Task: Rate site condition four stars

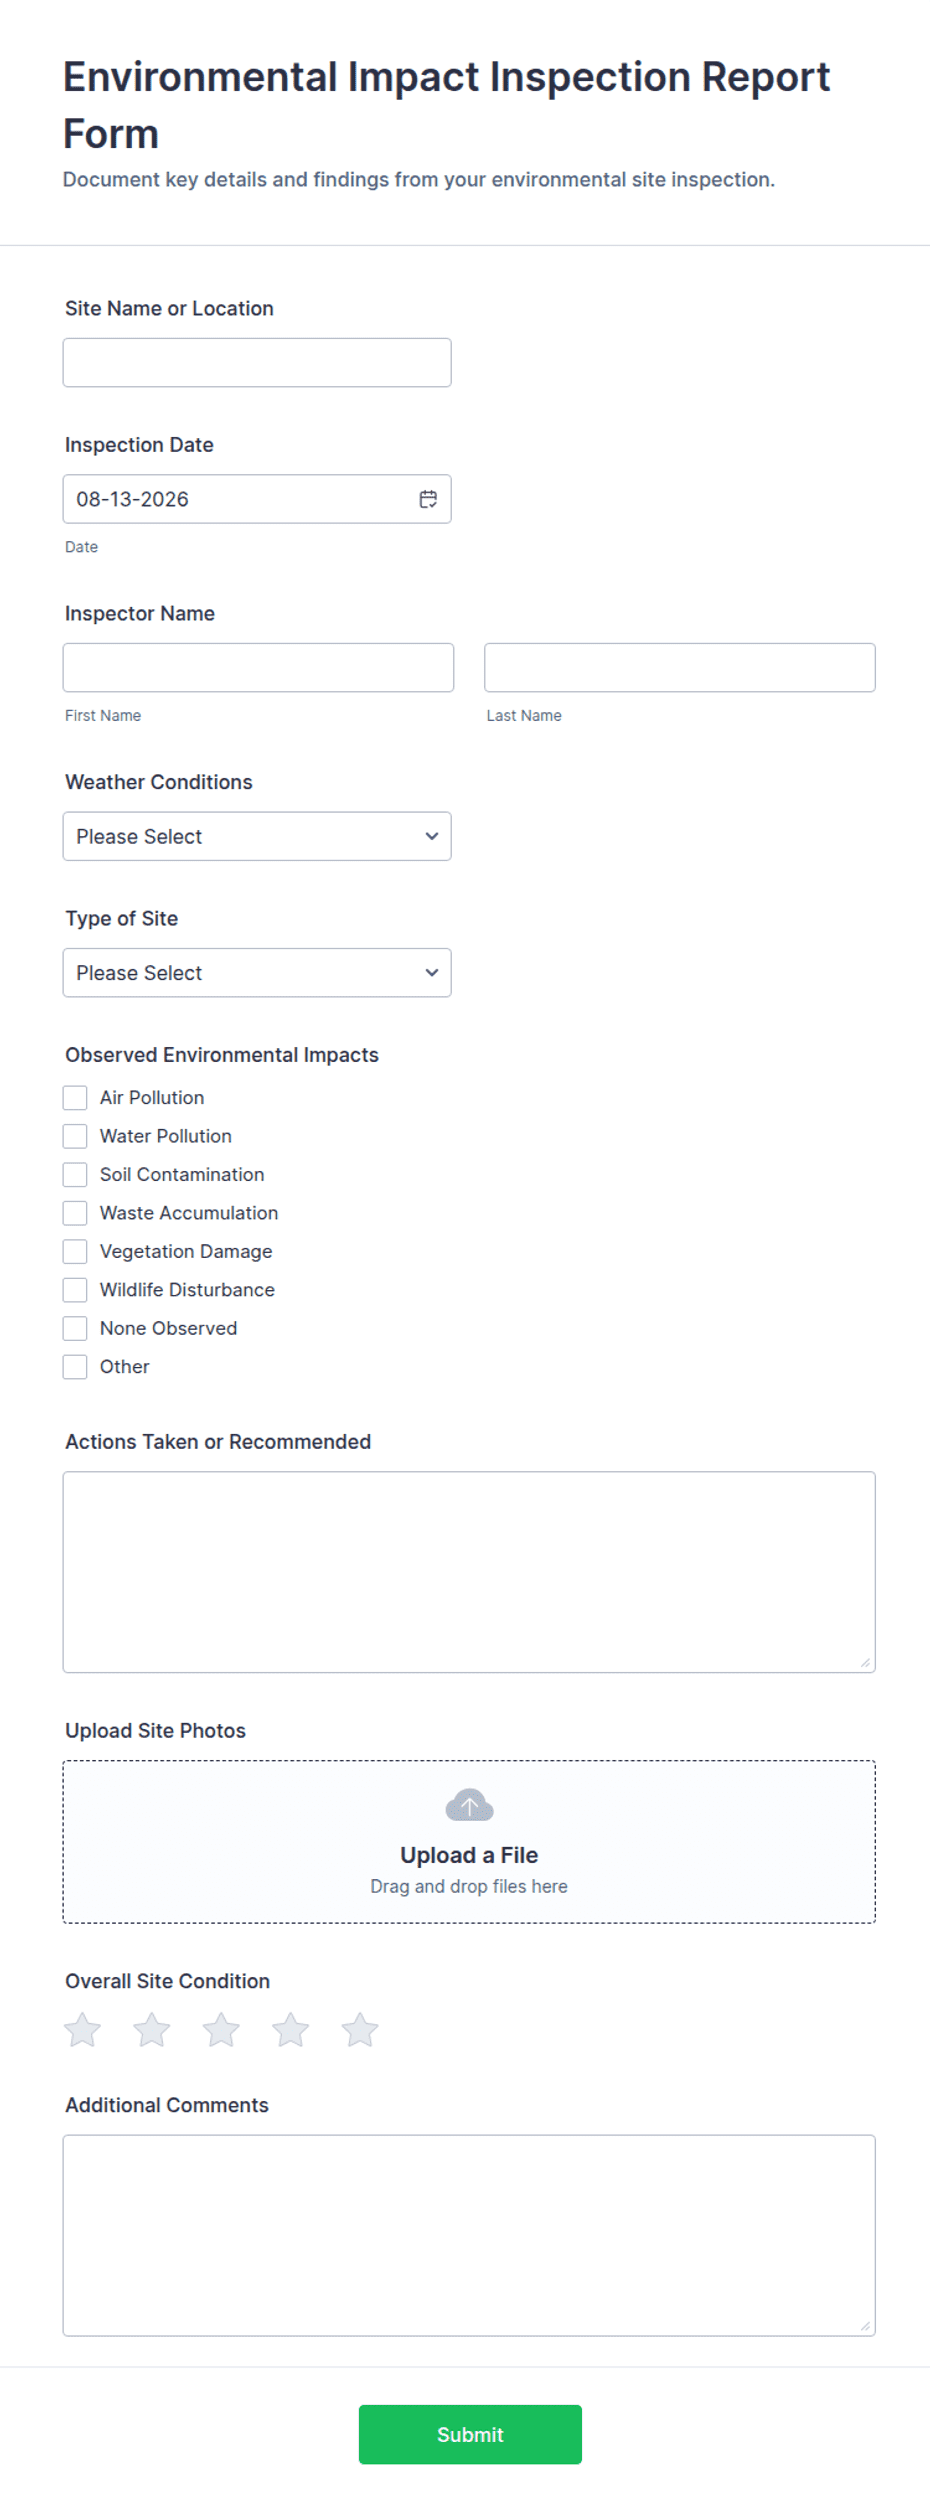Action: (290, 2030)
